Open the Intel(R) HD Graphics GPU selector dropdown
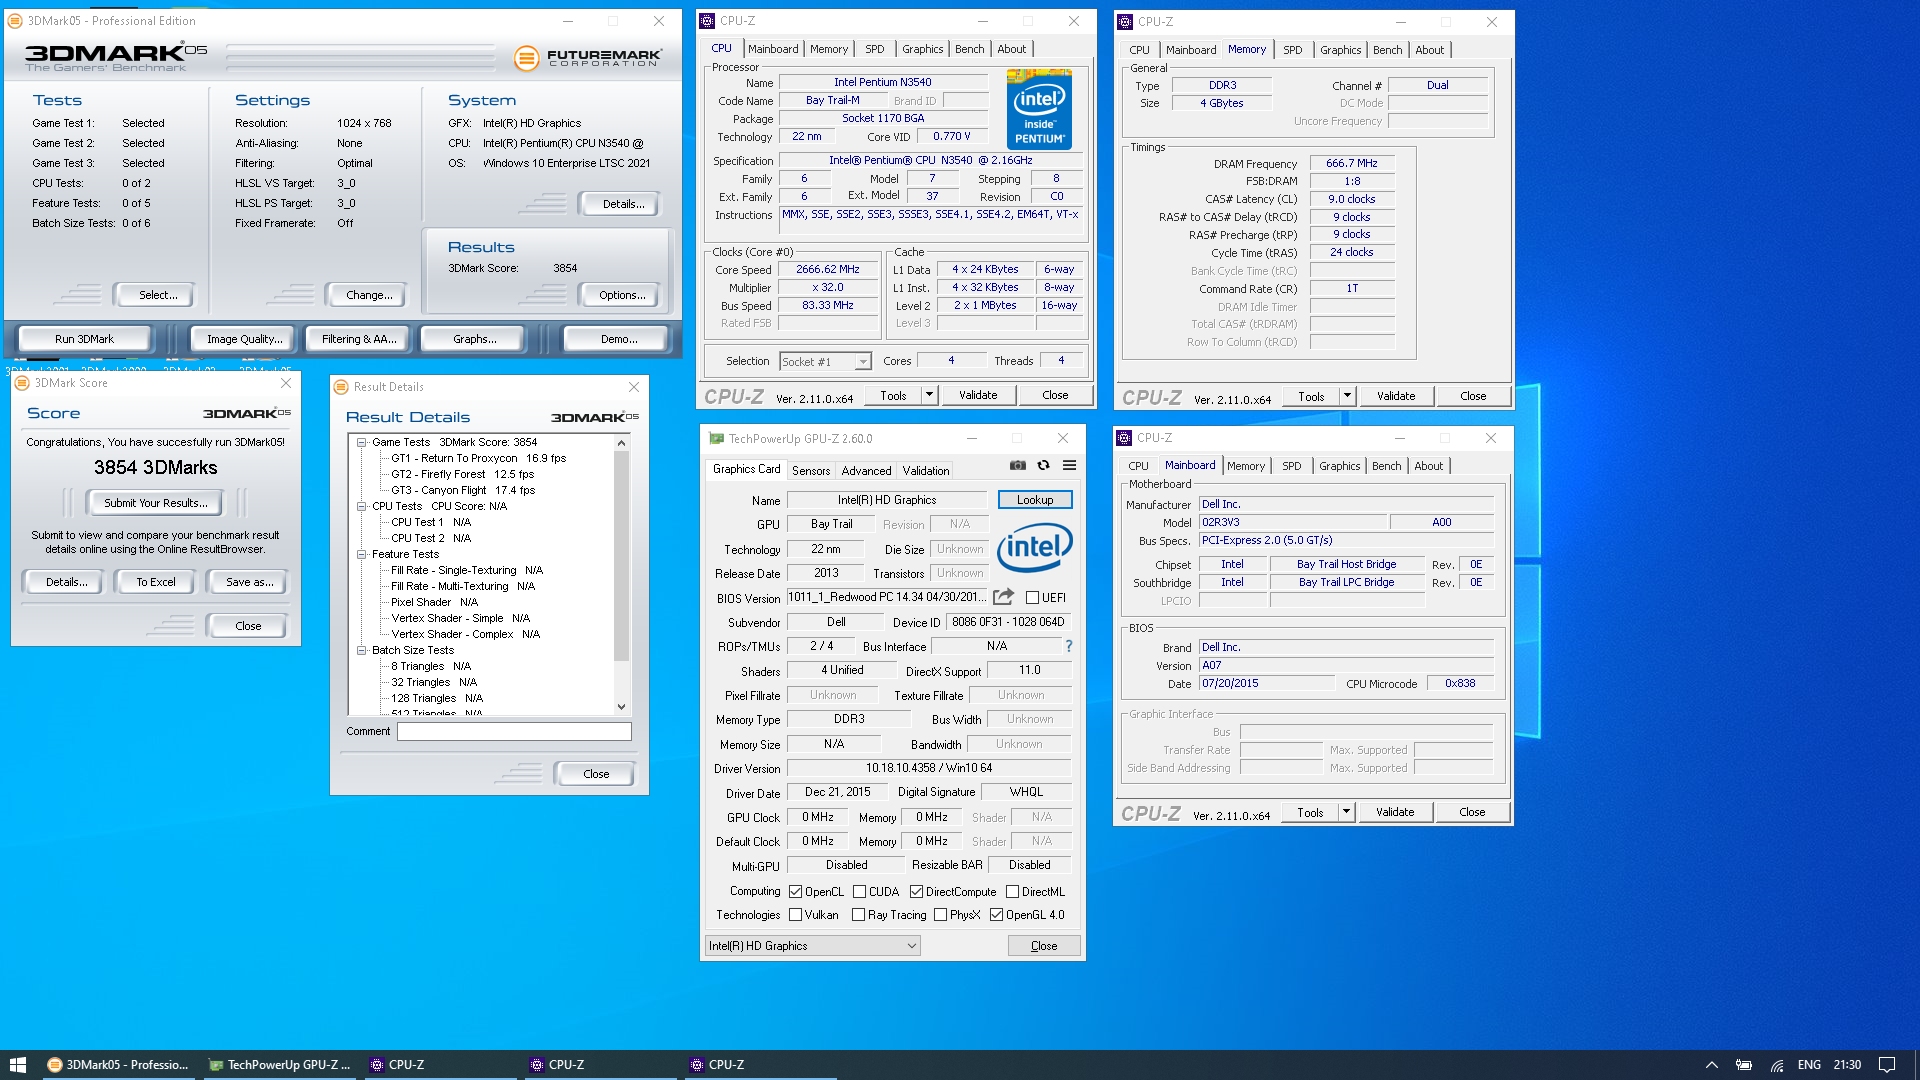 pos(812,946)
